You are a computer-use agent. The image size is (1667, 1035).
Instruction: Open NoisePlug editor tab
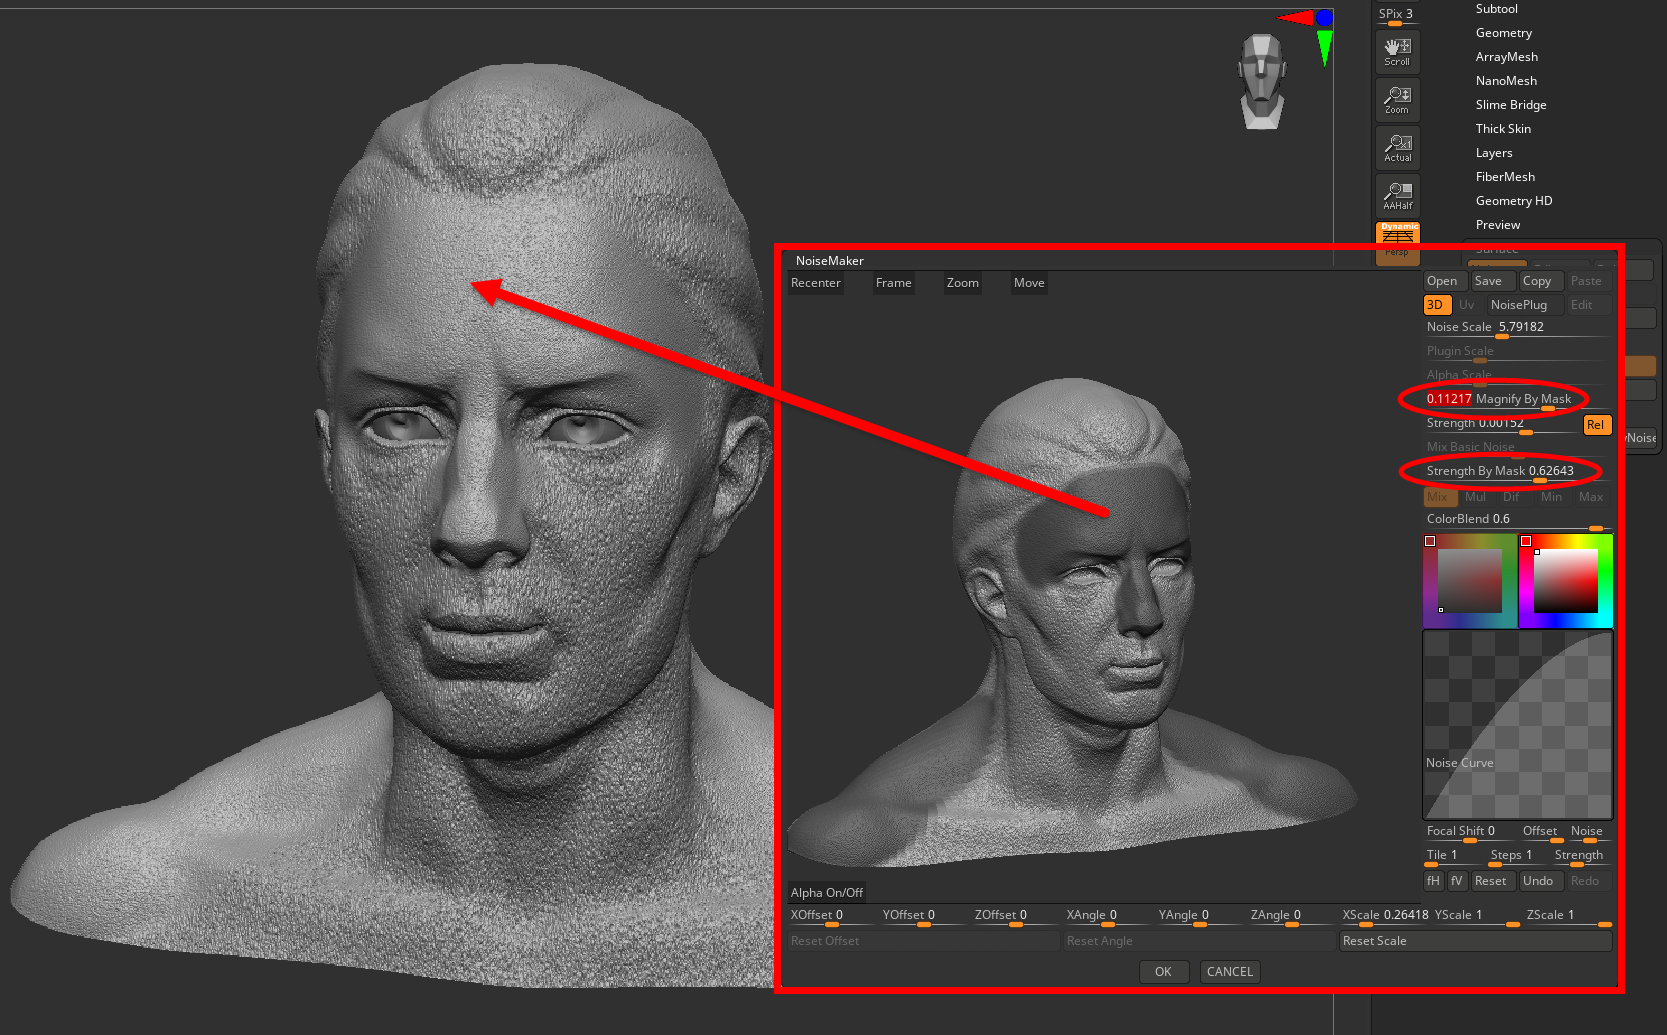(1518, 305)
